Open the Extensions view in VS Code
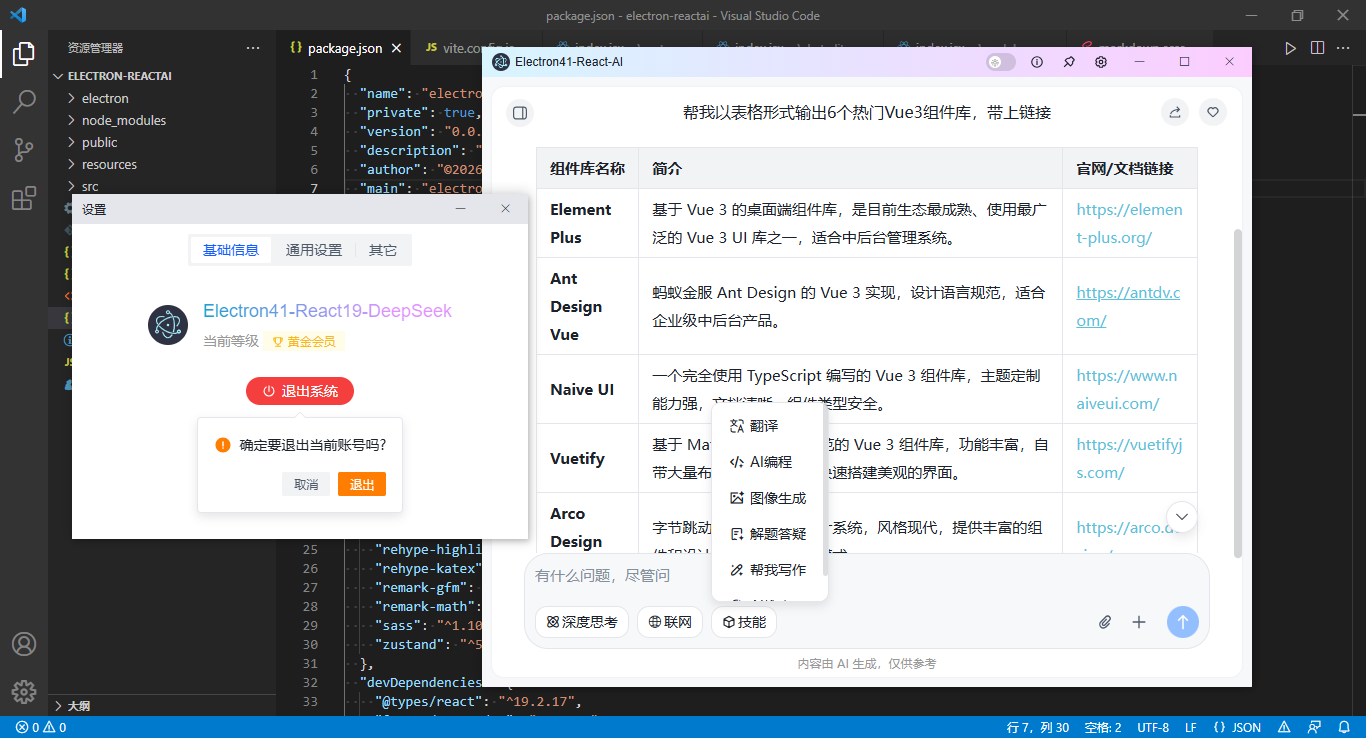This screenshot has width=1366, height=738. pos(24,198)
